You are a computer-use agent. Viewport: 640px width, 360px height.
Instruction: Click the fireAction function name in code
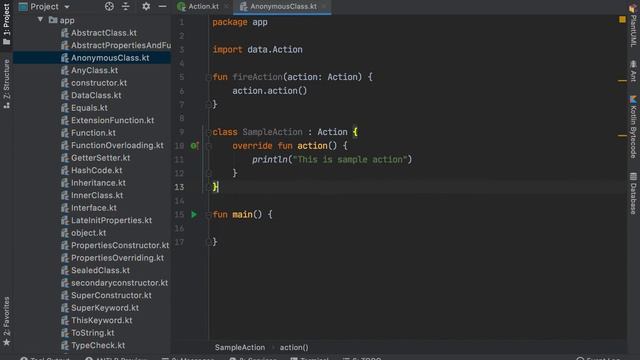pyautogui.click(x=257, y=77)
